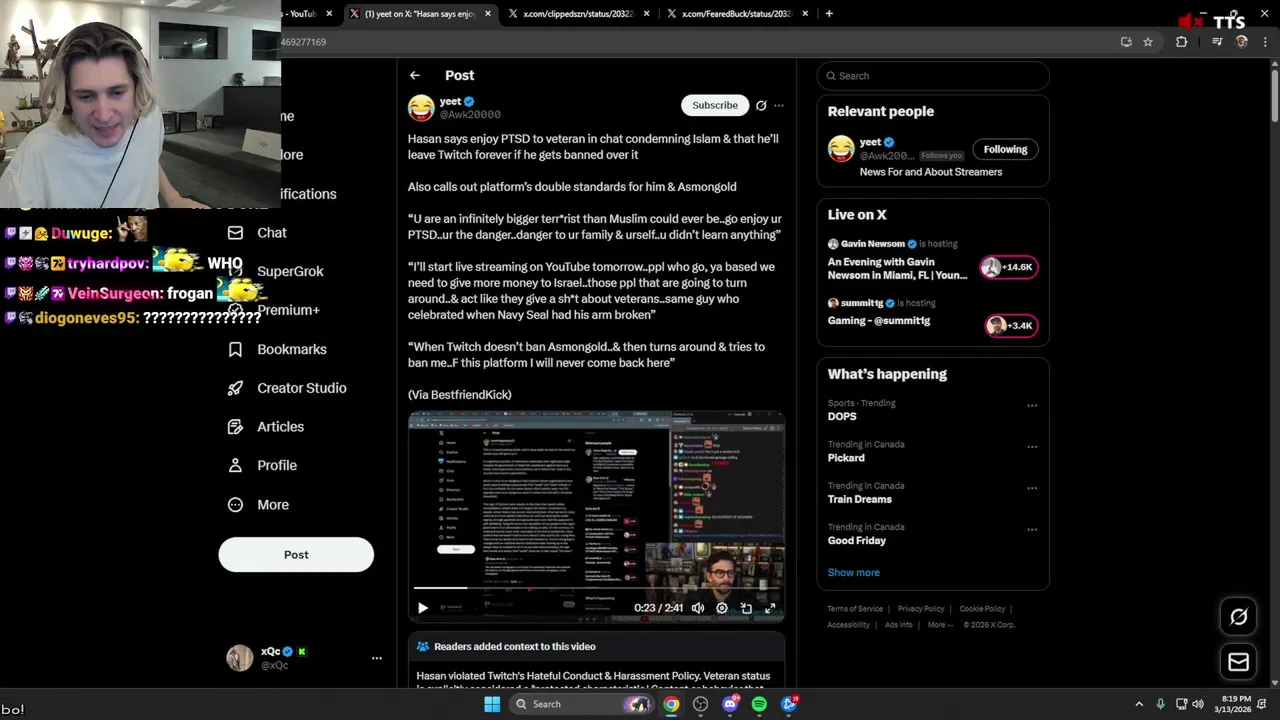The height and width of the screenshot is (720, 1280).
Task: Open video settings gear
Action: point(722,608)
